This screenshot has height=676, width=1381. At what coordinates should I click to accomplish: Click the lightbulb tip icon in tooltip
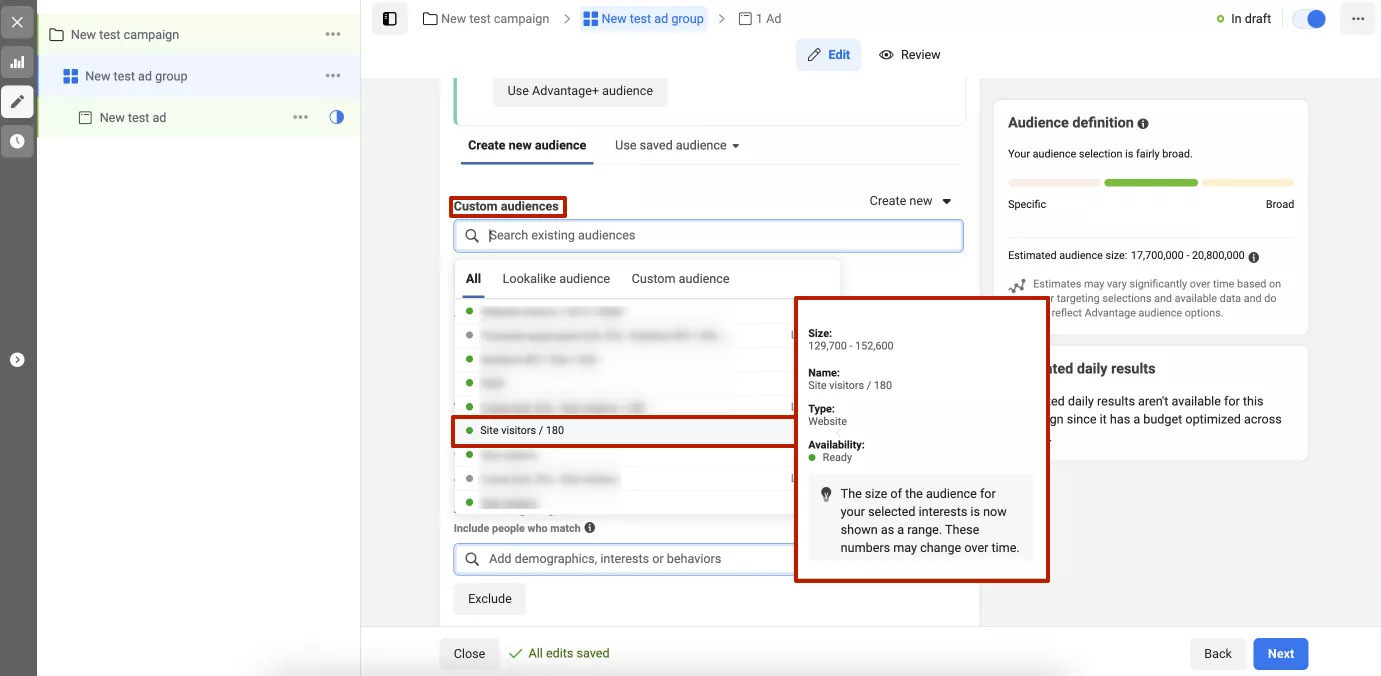tap(826, 494)
